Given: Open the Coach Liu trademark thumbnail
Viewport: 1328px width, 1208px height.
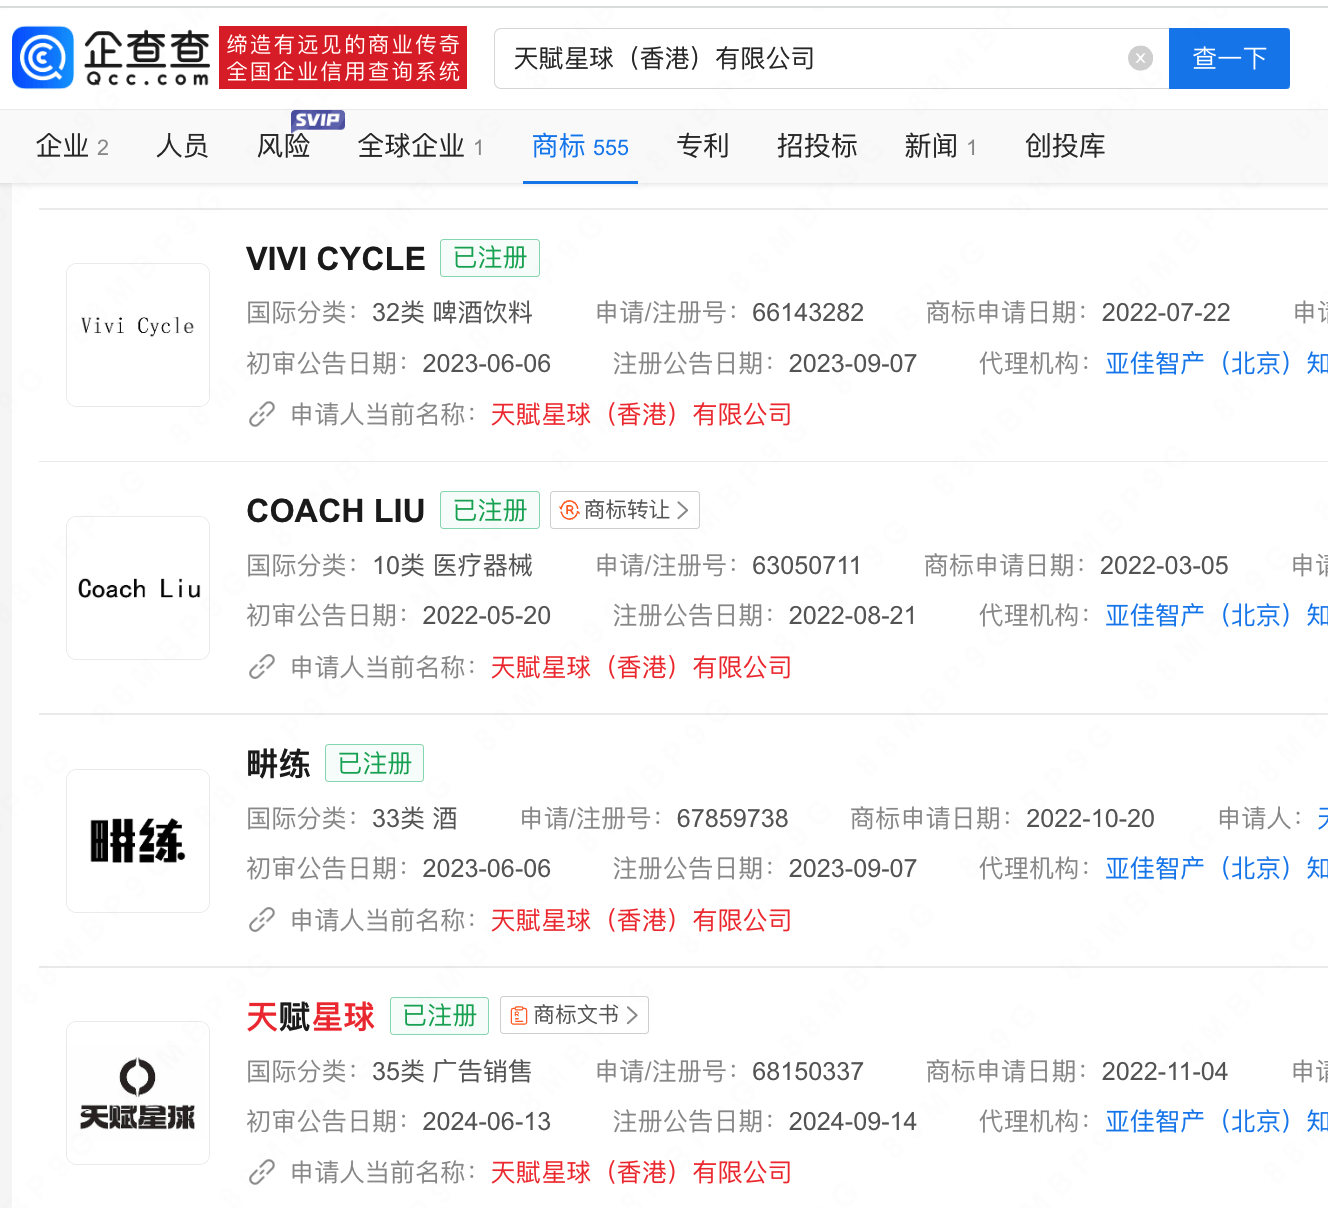Looking at the screenshot, I should click(x=138, y=588).
